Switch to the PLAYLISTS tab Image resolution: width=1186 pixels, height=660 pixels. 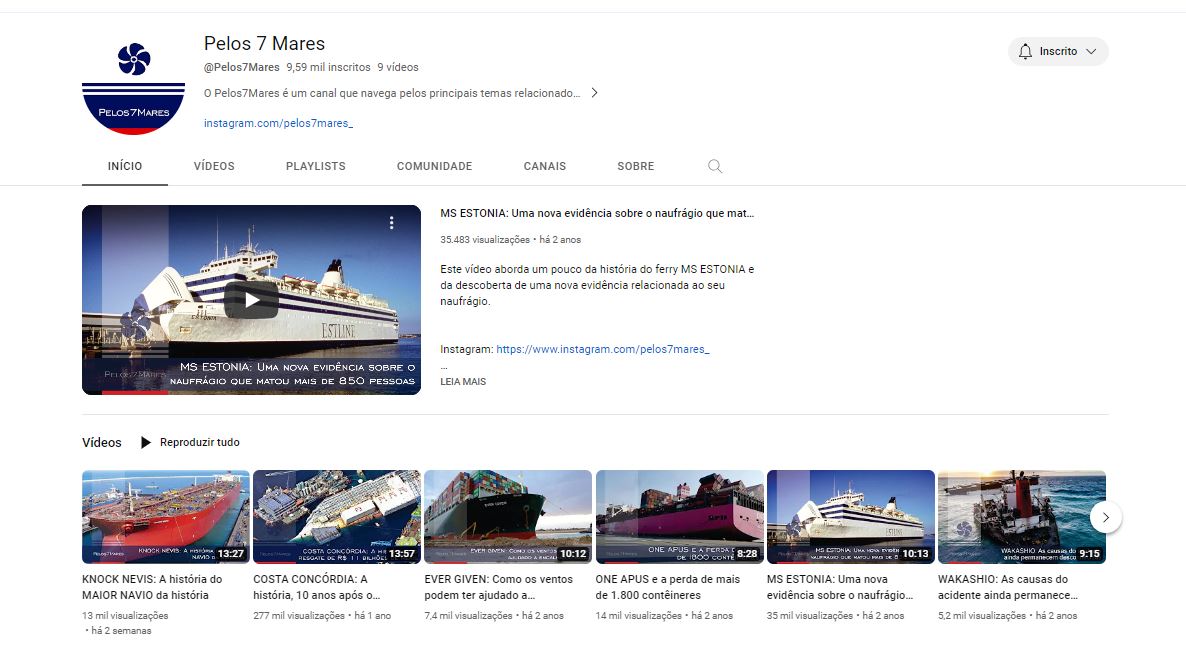315,166
